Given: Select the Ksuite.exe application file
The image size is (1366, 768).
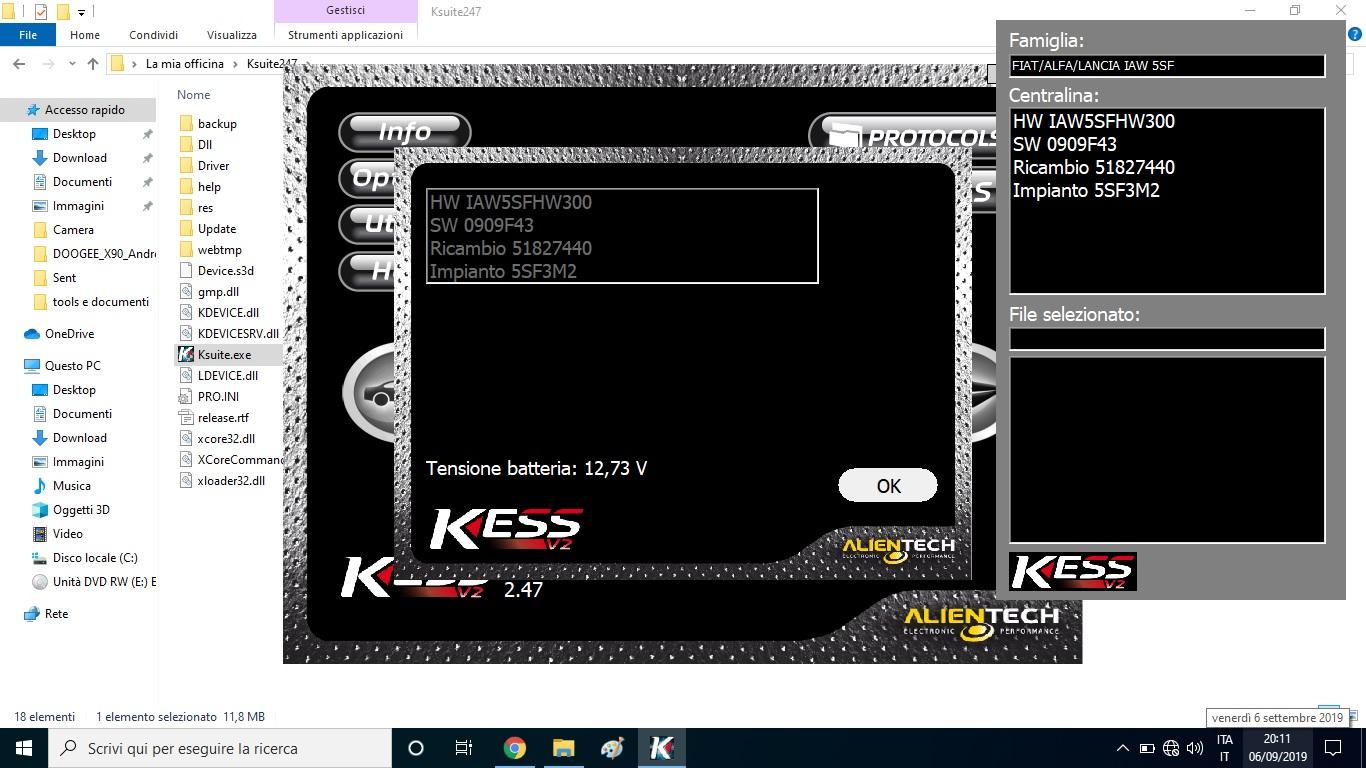Looking at the screenshot, I should point(224,354).
